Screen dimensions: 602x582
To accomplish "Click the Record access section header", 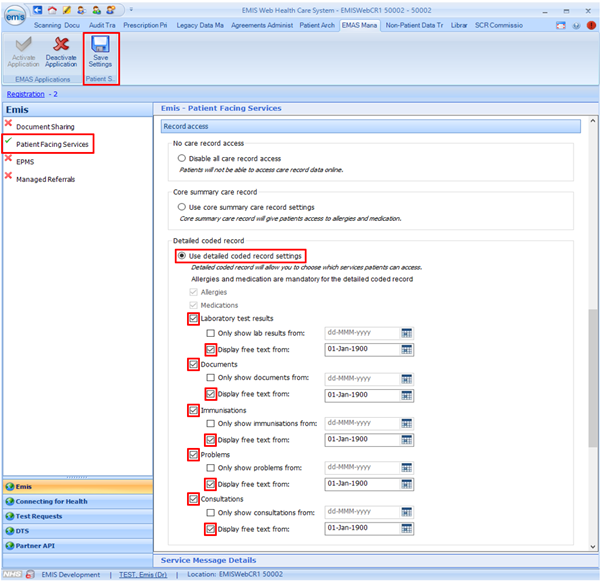I will (x=370, y=126).
